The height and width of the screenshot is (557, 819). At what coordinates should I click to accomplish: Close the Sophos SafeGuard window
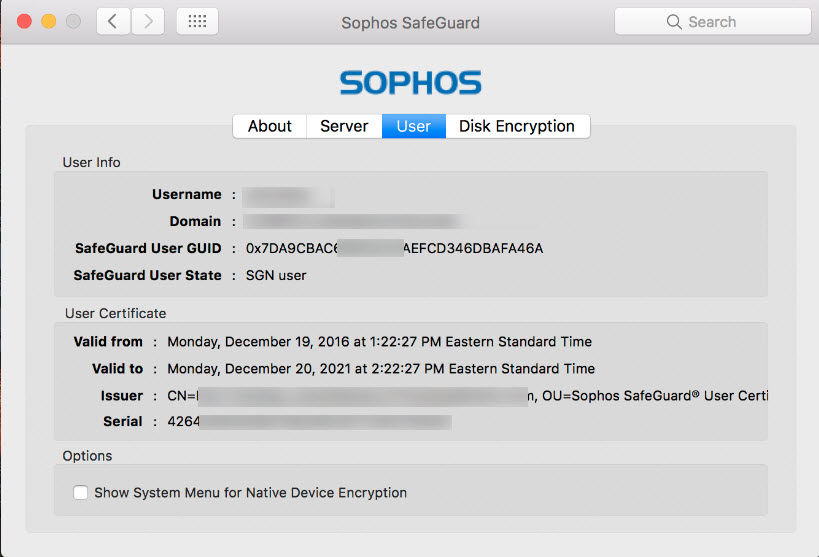coord(24,21)
